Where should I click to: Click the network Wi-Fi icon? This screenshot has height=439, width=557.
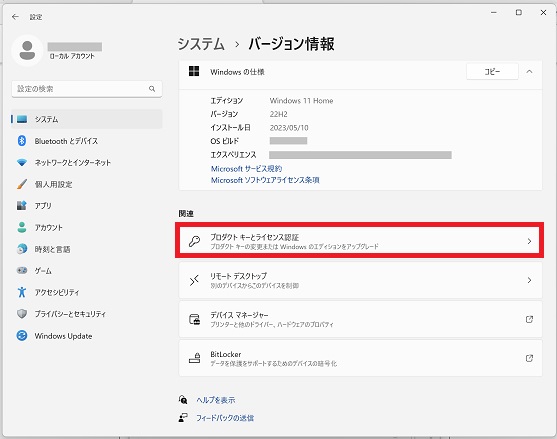(22, 163)
